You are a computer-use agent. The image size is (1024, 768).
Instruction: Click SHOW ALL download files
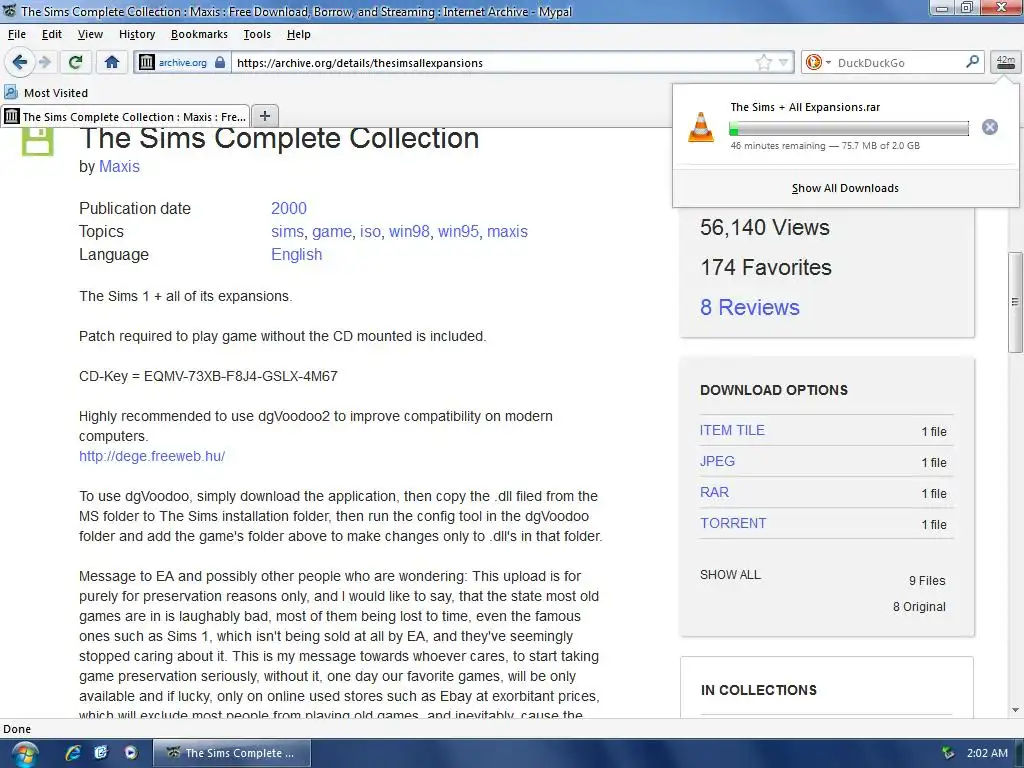tap(730, 575)
